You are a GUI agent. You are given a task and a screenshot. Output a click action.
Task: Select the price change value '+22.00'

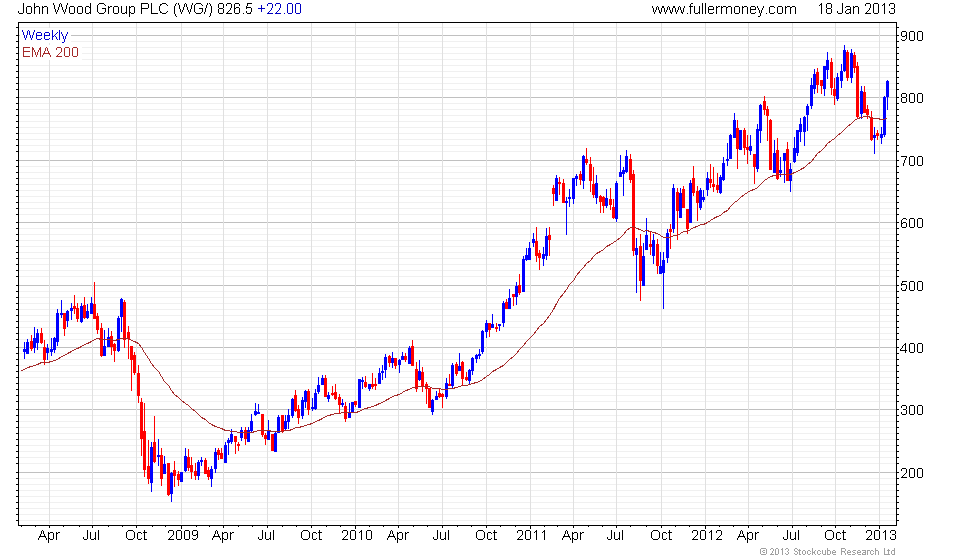coord(279,9)
